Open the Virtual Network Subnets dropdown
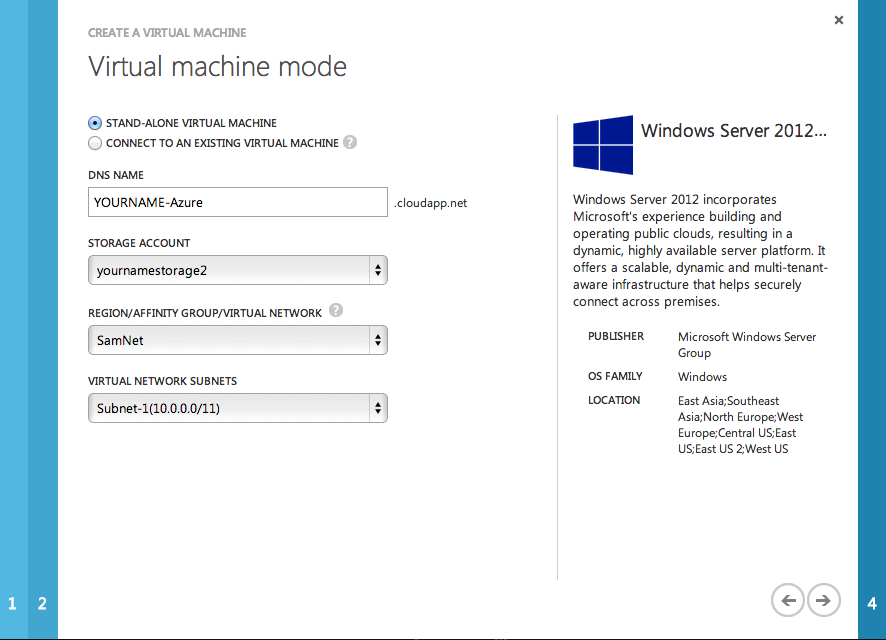This screenshot has width=886, height=640. (x=237, y=408)
